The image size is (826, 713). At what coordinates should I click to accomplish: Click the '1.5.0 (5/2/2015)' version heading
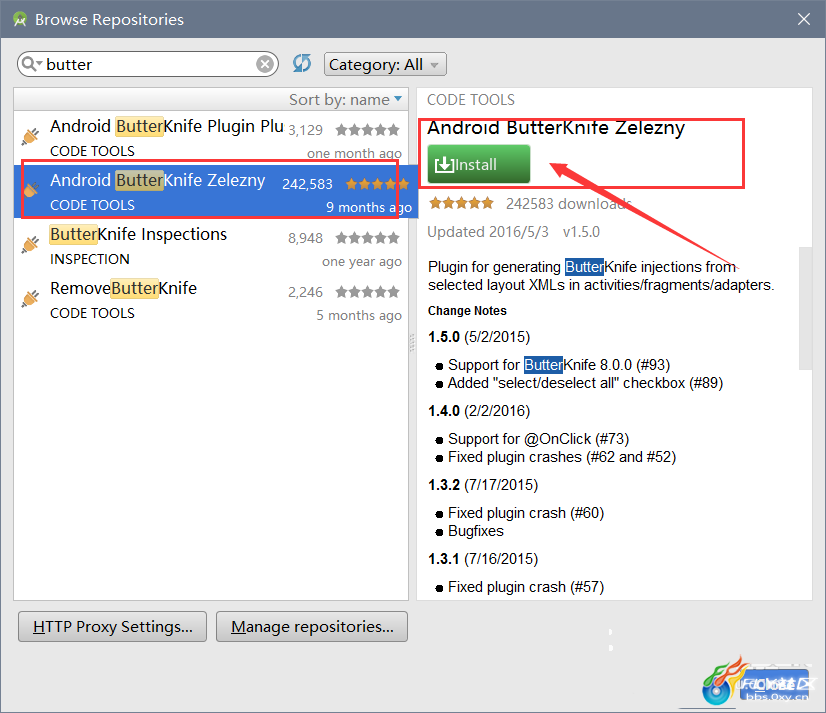479,337
